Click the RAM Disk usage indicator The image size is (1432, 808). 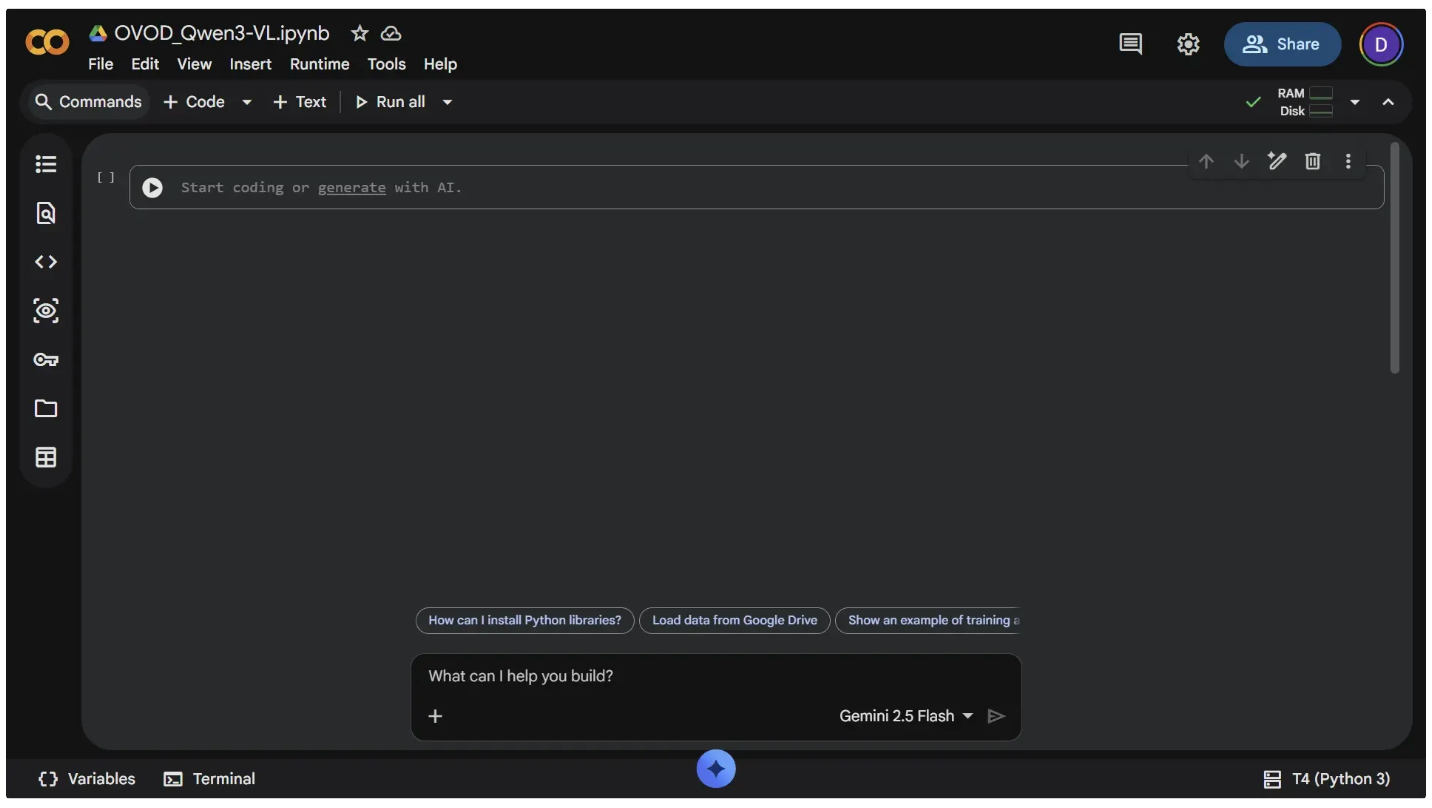[x=1305, y=102]
